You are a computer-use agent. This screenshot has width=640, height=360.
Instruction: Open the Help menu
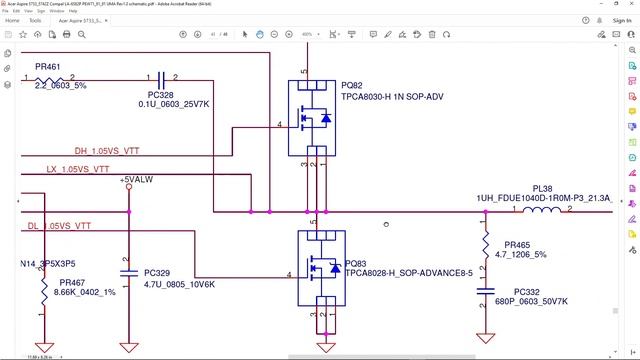(x=73, y=11)
